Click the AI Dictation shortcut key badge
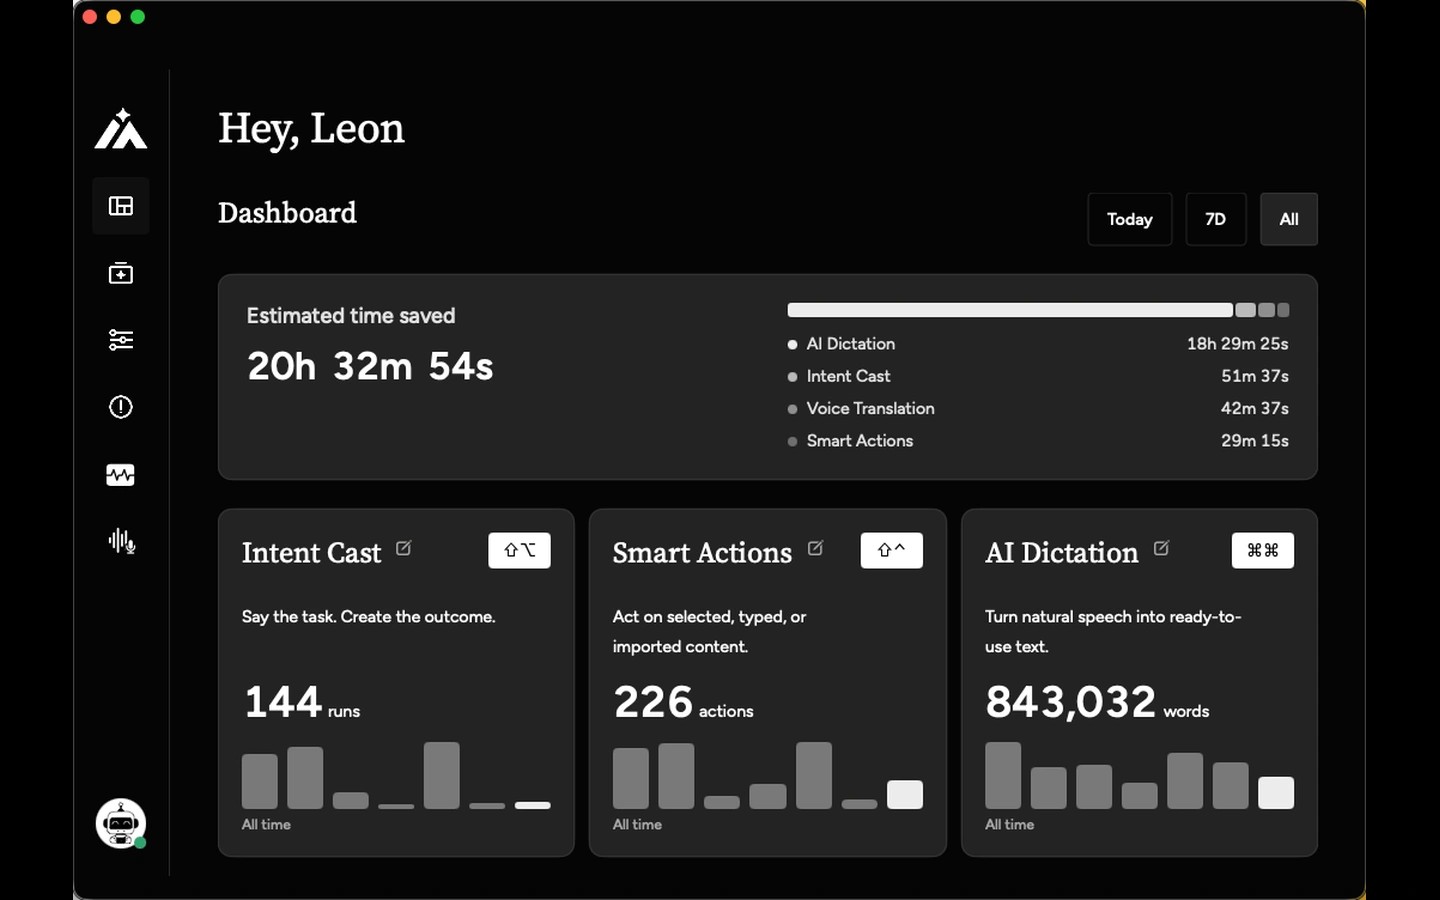Image resolution: width=1440 pixels, height=900 pixels. (x=1263, y=550)
